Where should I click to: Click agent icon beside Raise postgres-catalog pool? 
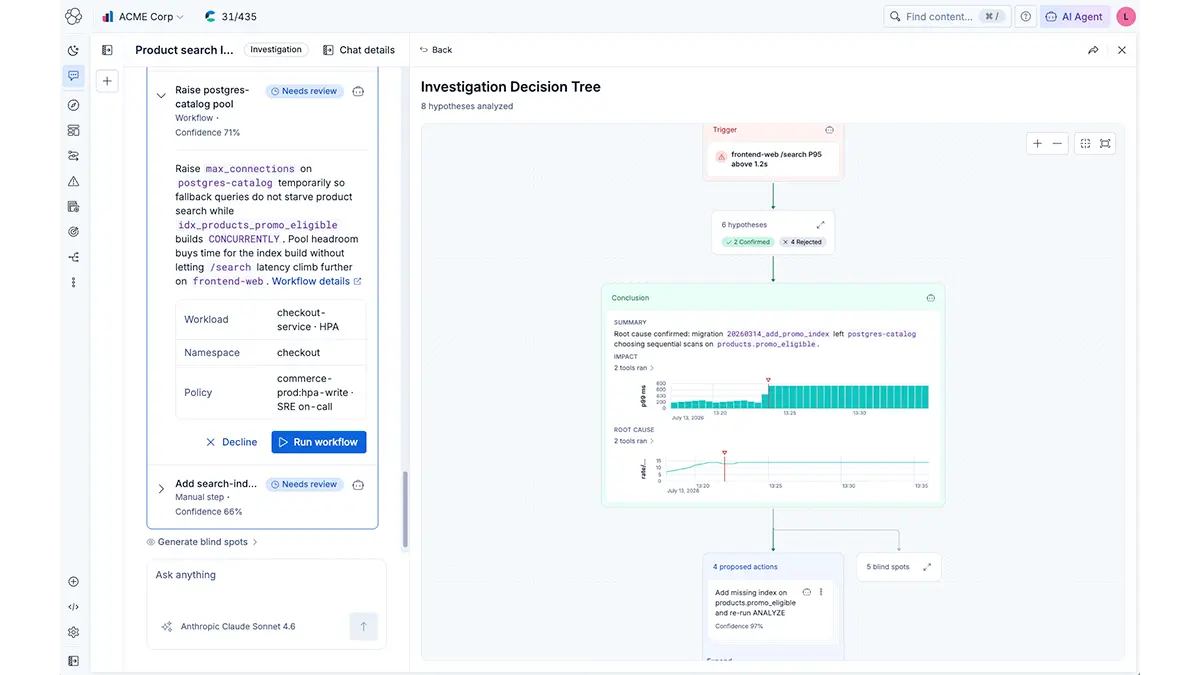pos(358,91)
